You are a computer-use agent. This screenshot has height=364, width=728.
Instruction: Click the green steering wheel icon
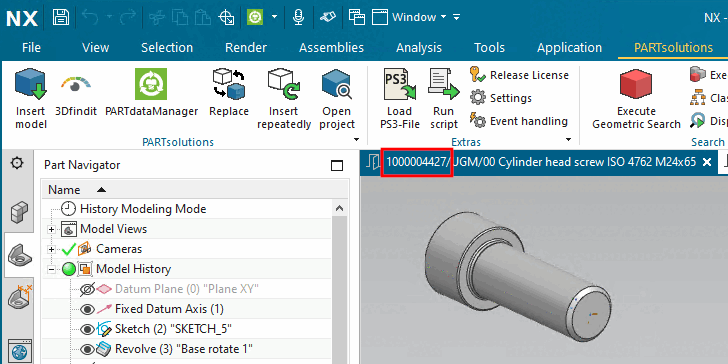(x=255, y=18)
